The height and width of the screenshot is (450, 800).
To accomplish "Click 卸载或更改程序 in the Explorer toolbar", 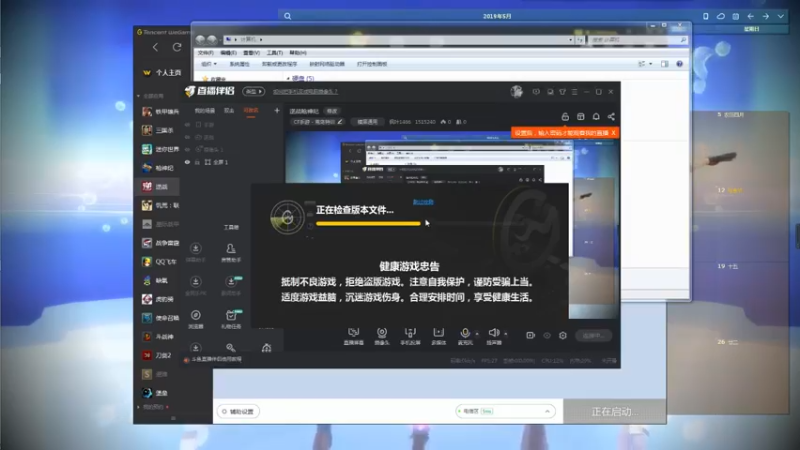I will coord(279,64).
